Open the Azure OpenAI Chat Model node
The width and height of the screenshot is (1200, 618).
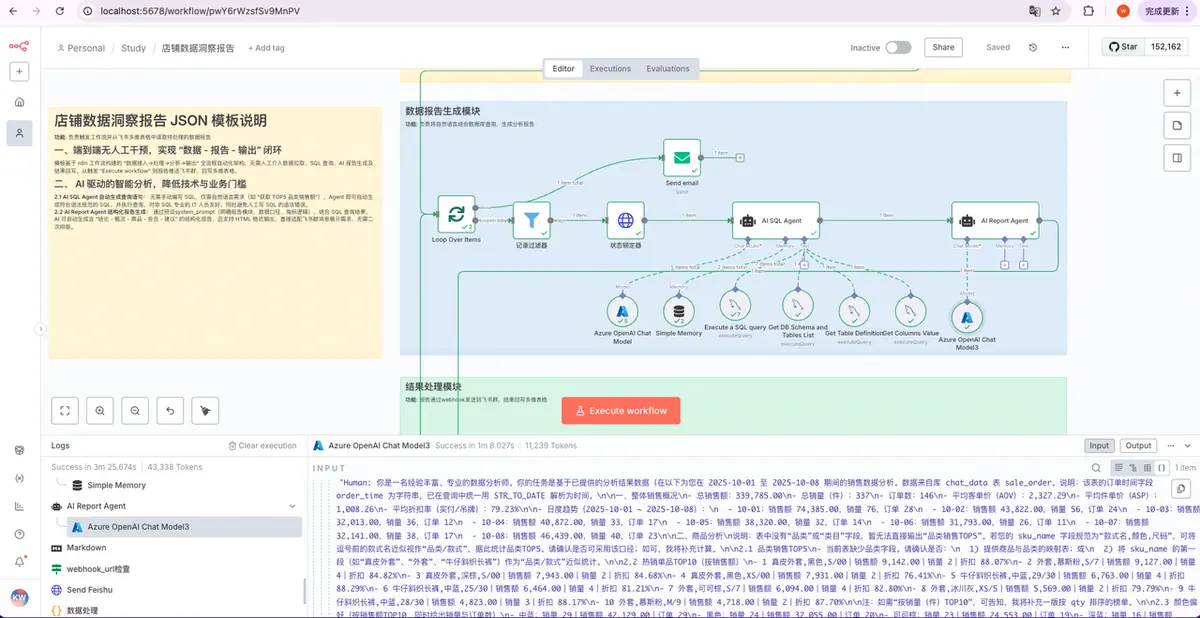[x=621, y=313]
